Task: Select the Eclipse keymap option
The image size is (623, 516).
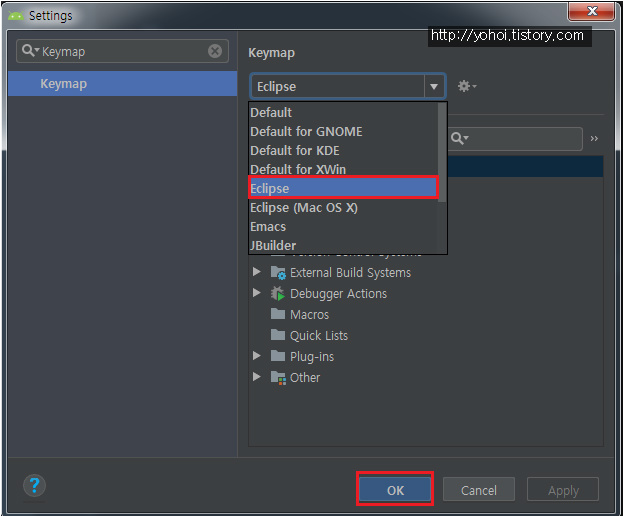Action: 343,188
